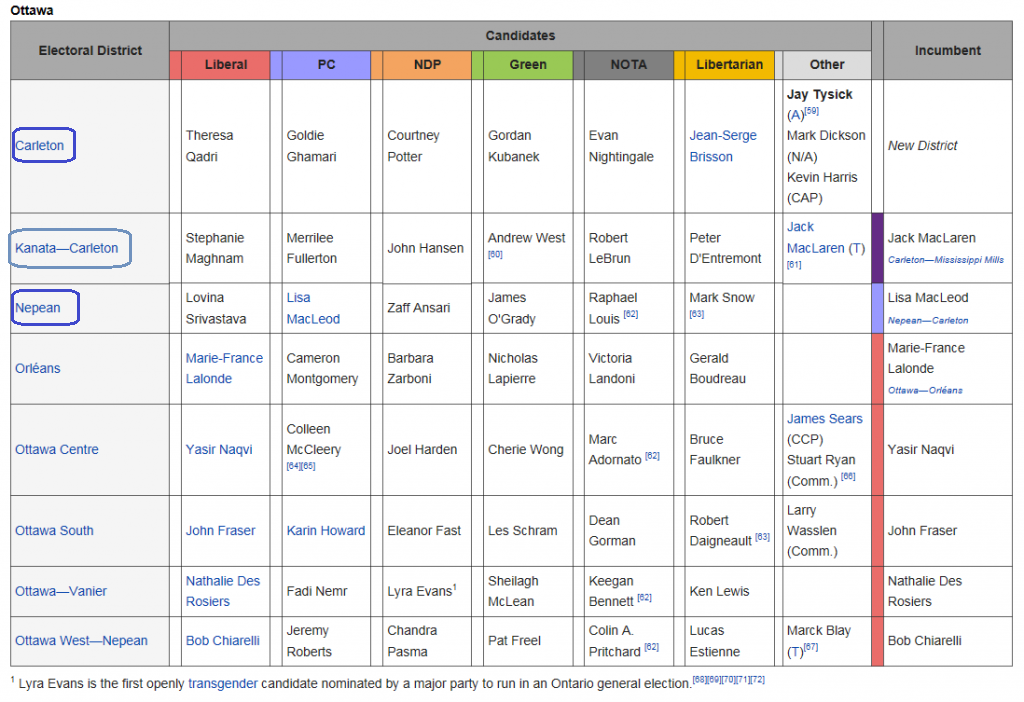Open citation 67 next to Marck Blay (T)
Image resolution: width=1024 pixels, height=702 pixels.
point(810,647)
